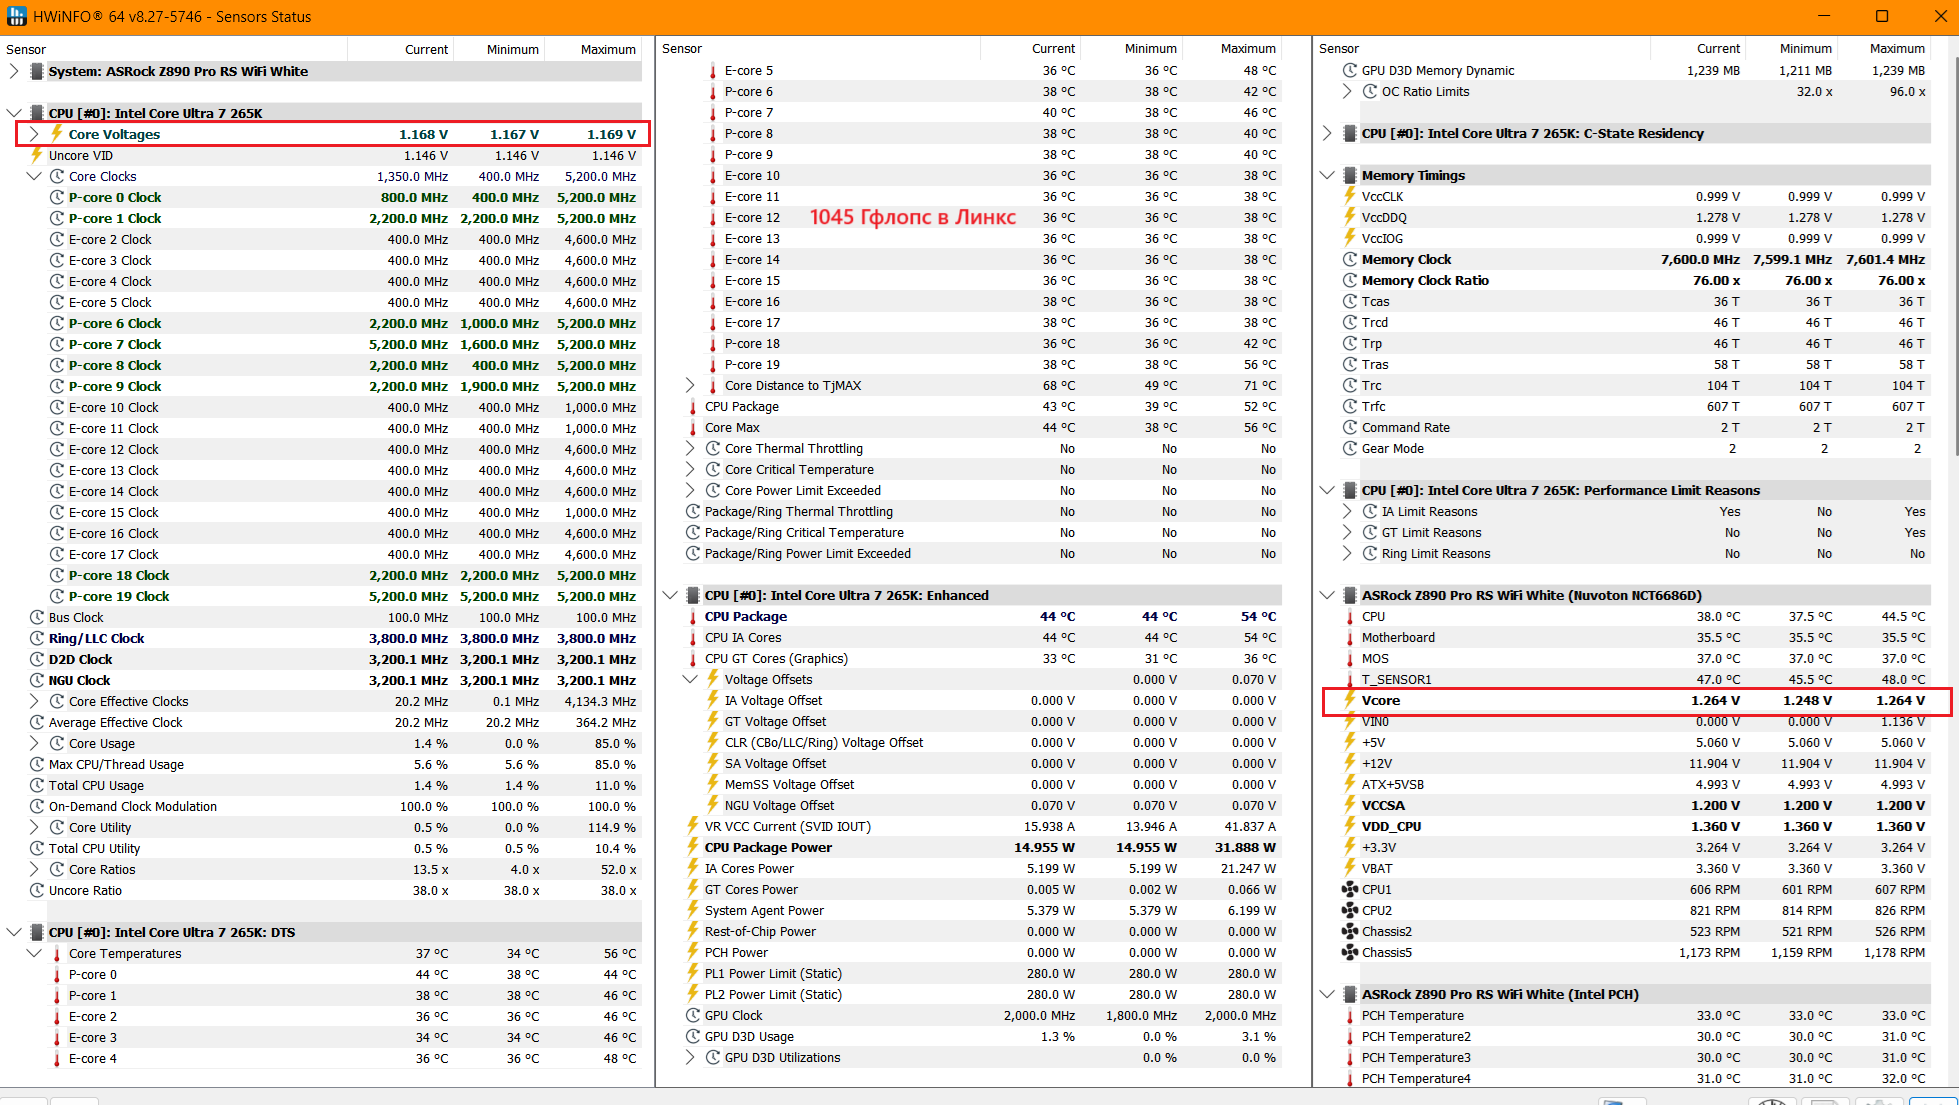Click the lightning icon next to CPU Package Power

click(692, 847)
